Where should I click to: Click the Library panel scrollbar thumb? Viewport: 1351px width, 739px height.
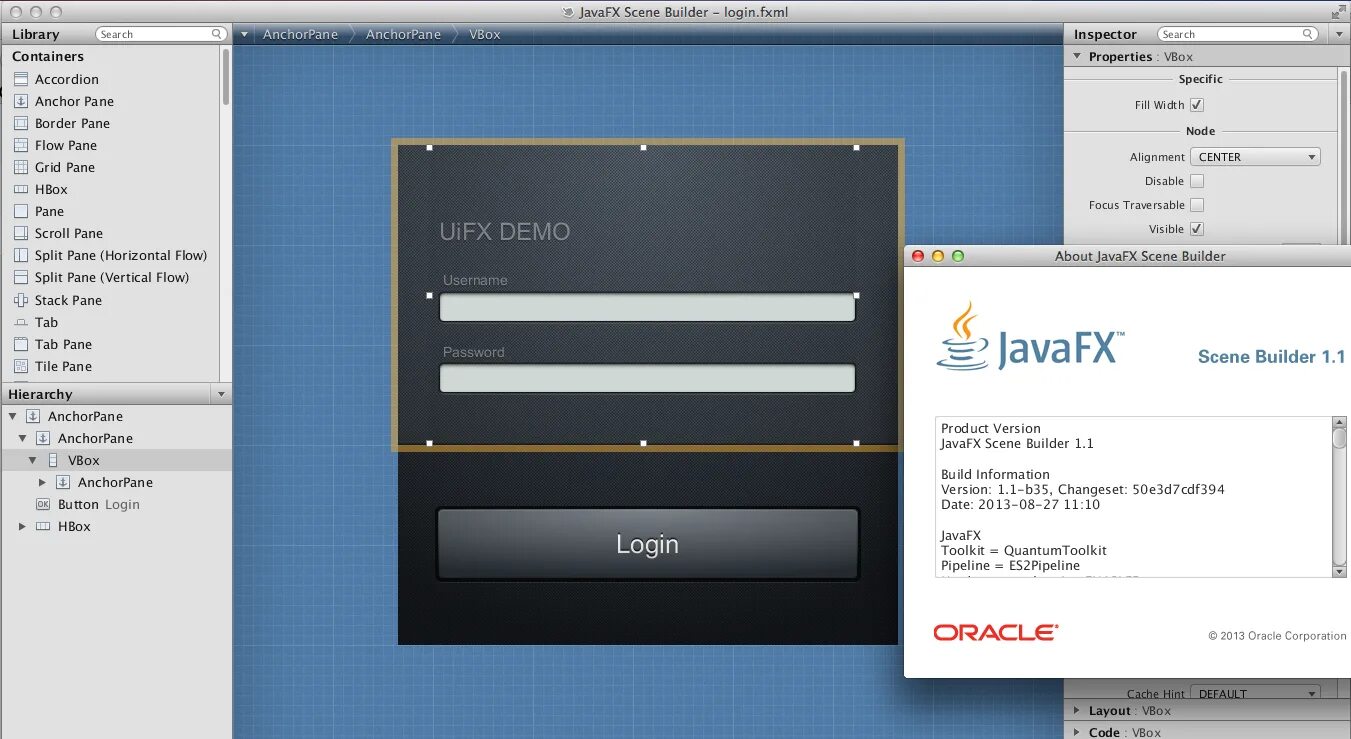click(x=226, y=76)
